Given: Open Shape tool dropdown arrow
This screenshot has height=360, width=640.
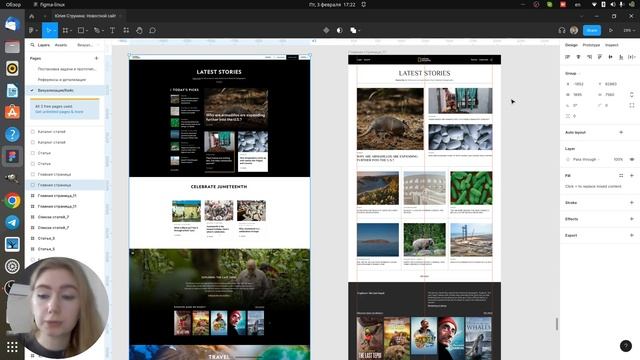Looking at the screenshot, I should 87,31.
